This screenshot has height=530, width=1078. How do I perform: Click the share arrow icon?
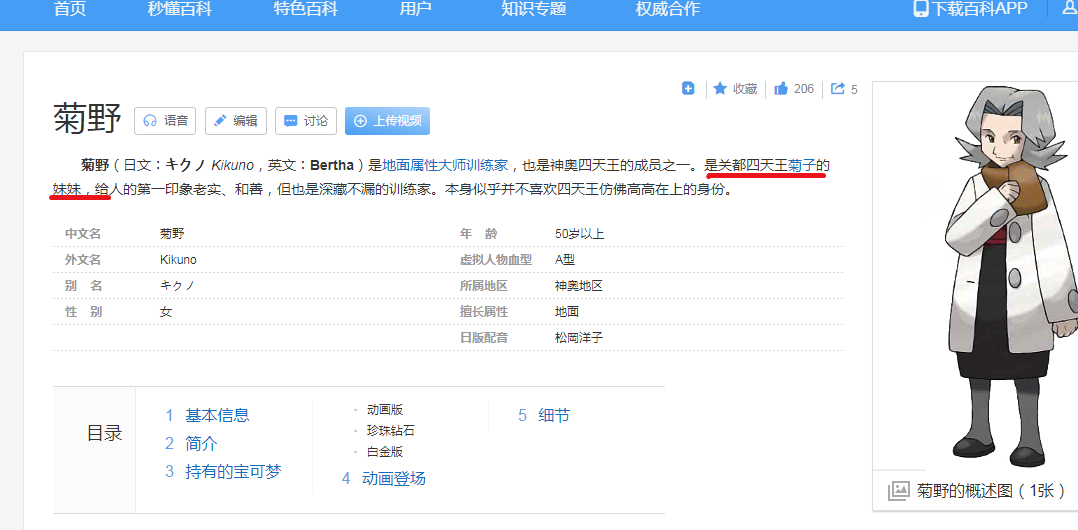[x=838, y=88]
